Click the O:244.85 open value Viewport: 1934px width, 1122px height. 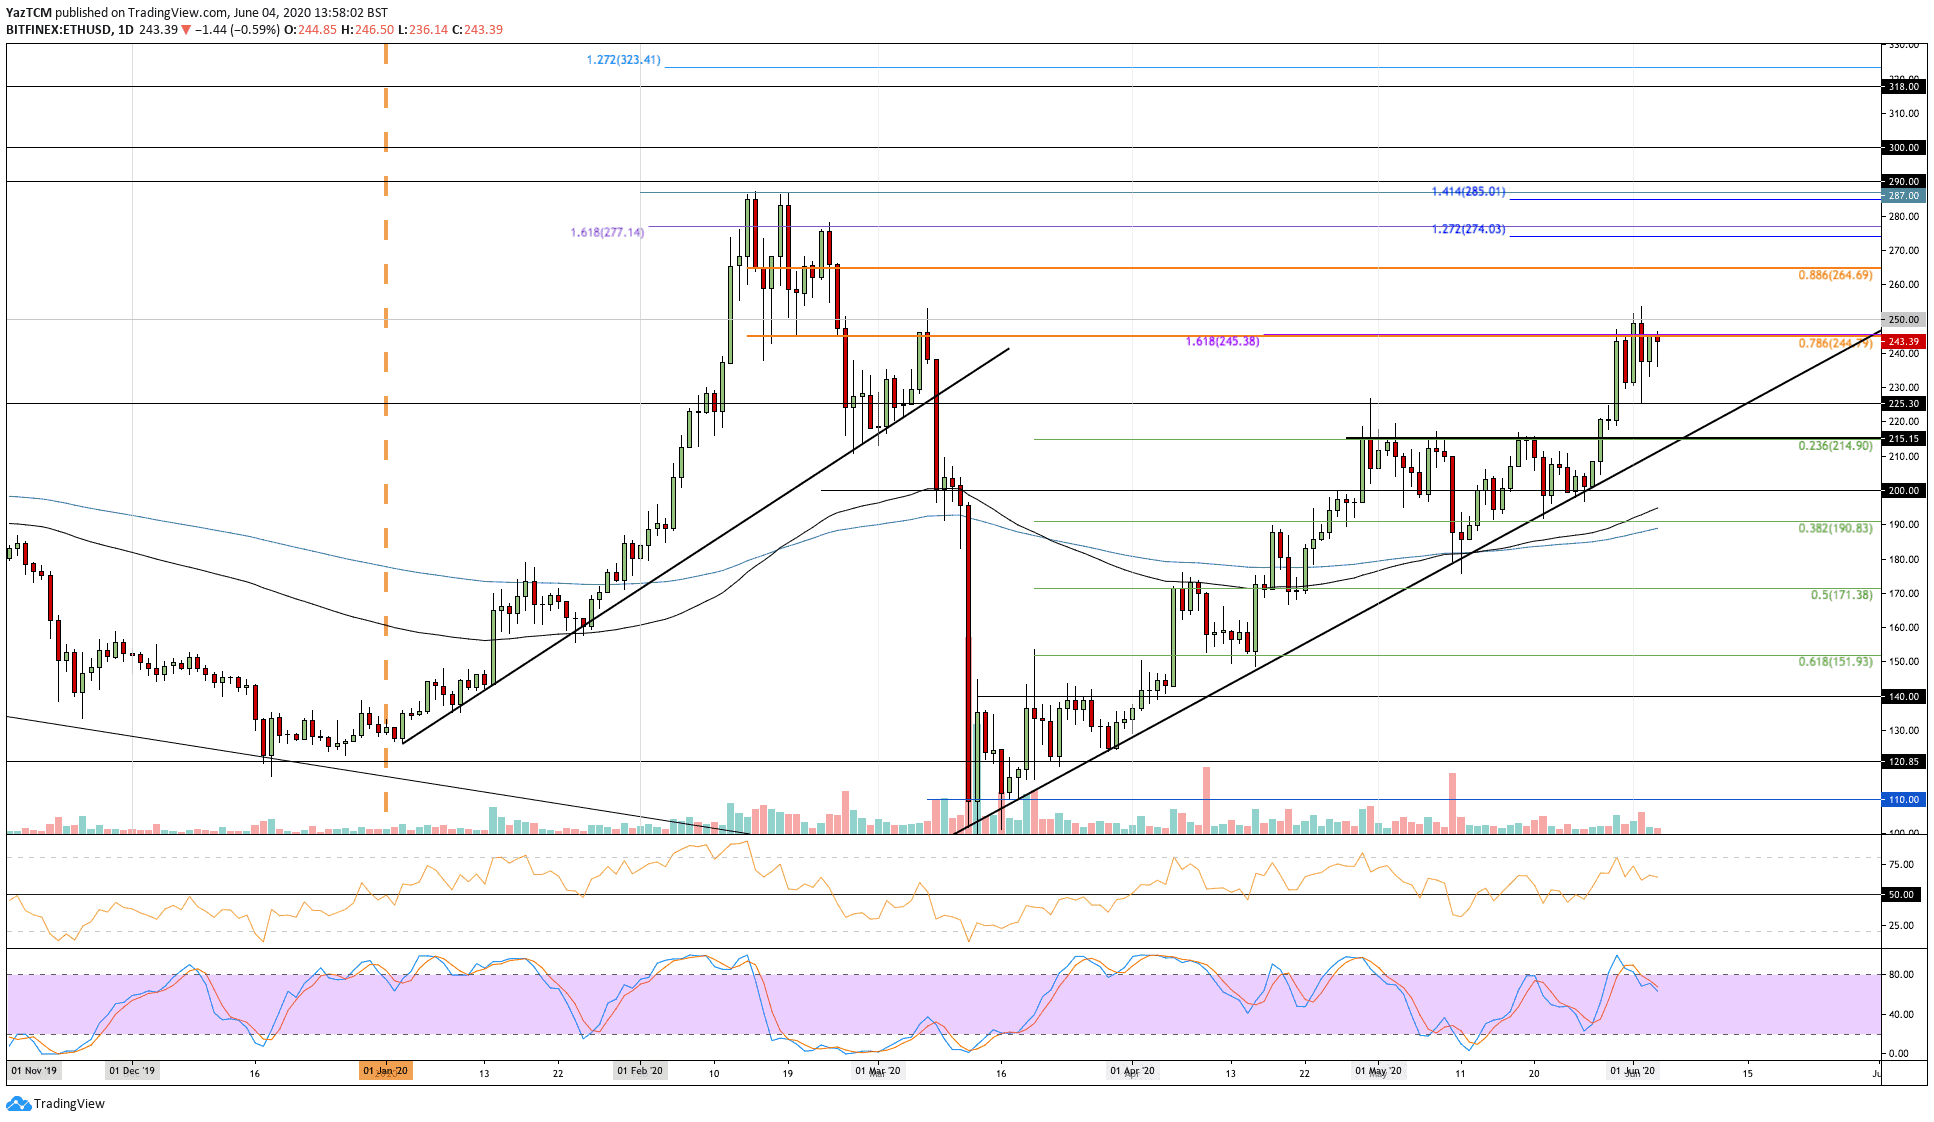[311, 30]
